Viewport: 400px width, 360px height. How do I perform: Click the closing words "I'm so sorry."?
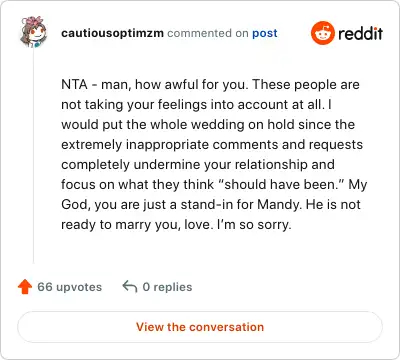(x=254, y=224)
